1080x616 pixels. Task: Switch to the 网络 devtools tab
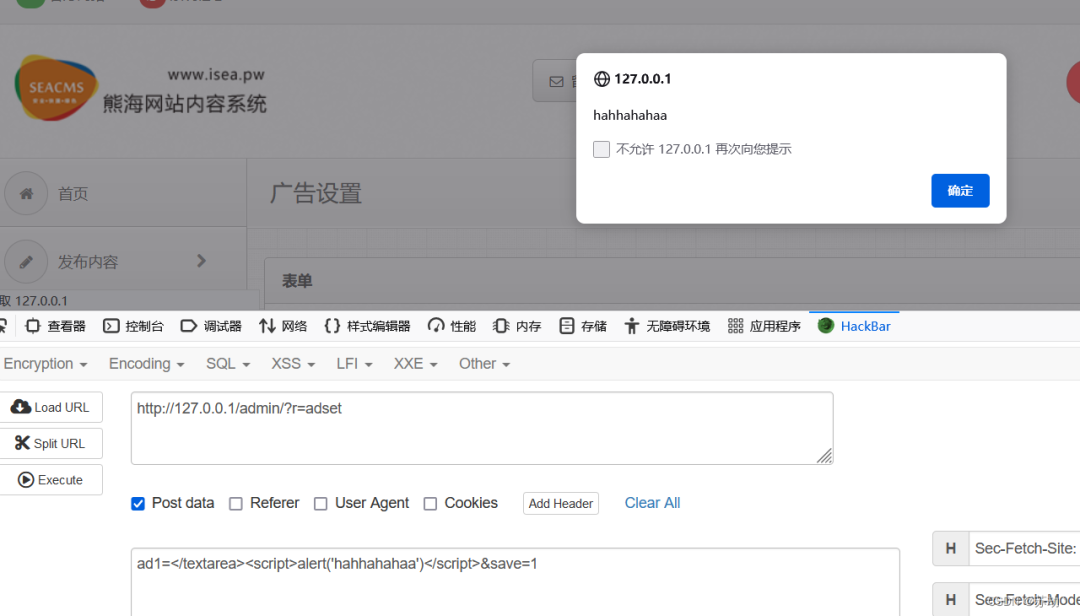(x=283, y=326)
